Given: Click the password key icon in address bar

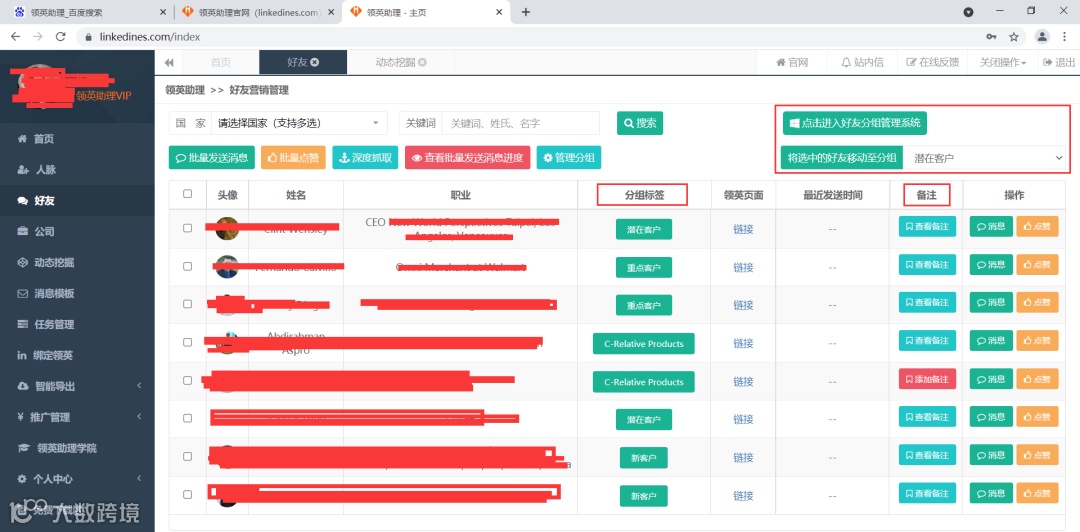Looking at the screenshot, I should (x=991, y=37).
